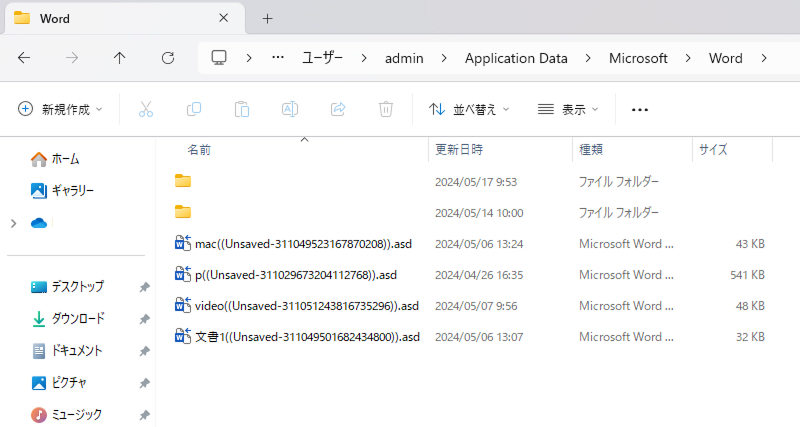Refresh the current folder view

click(x=168, y=58)
